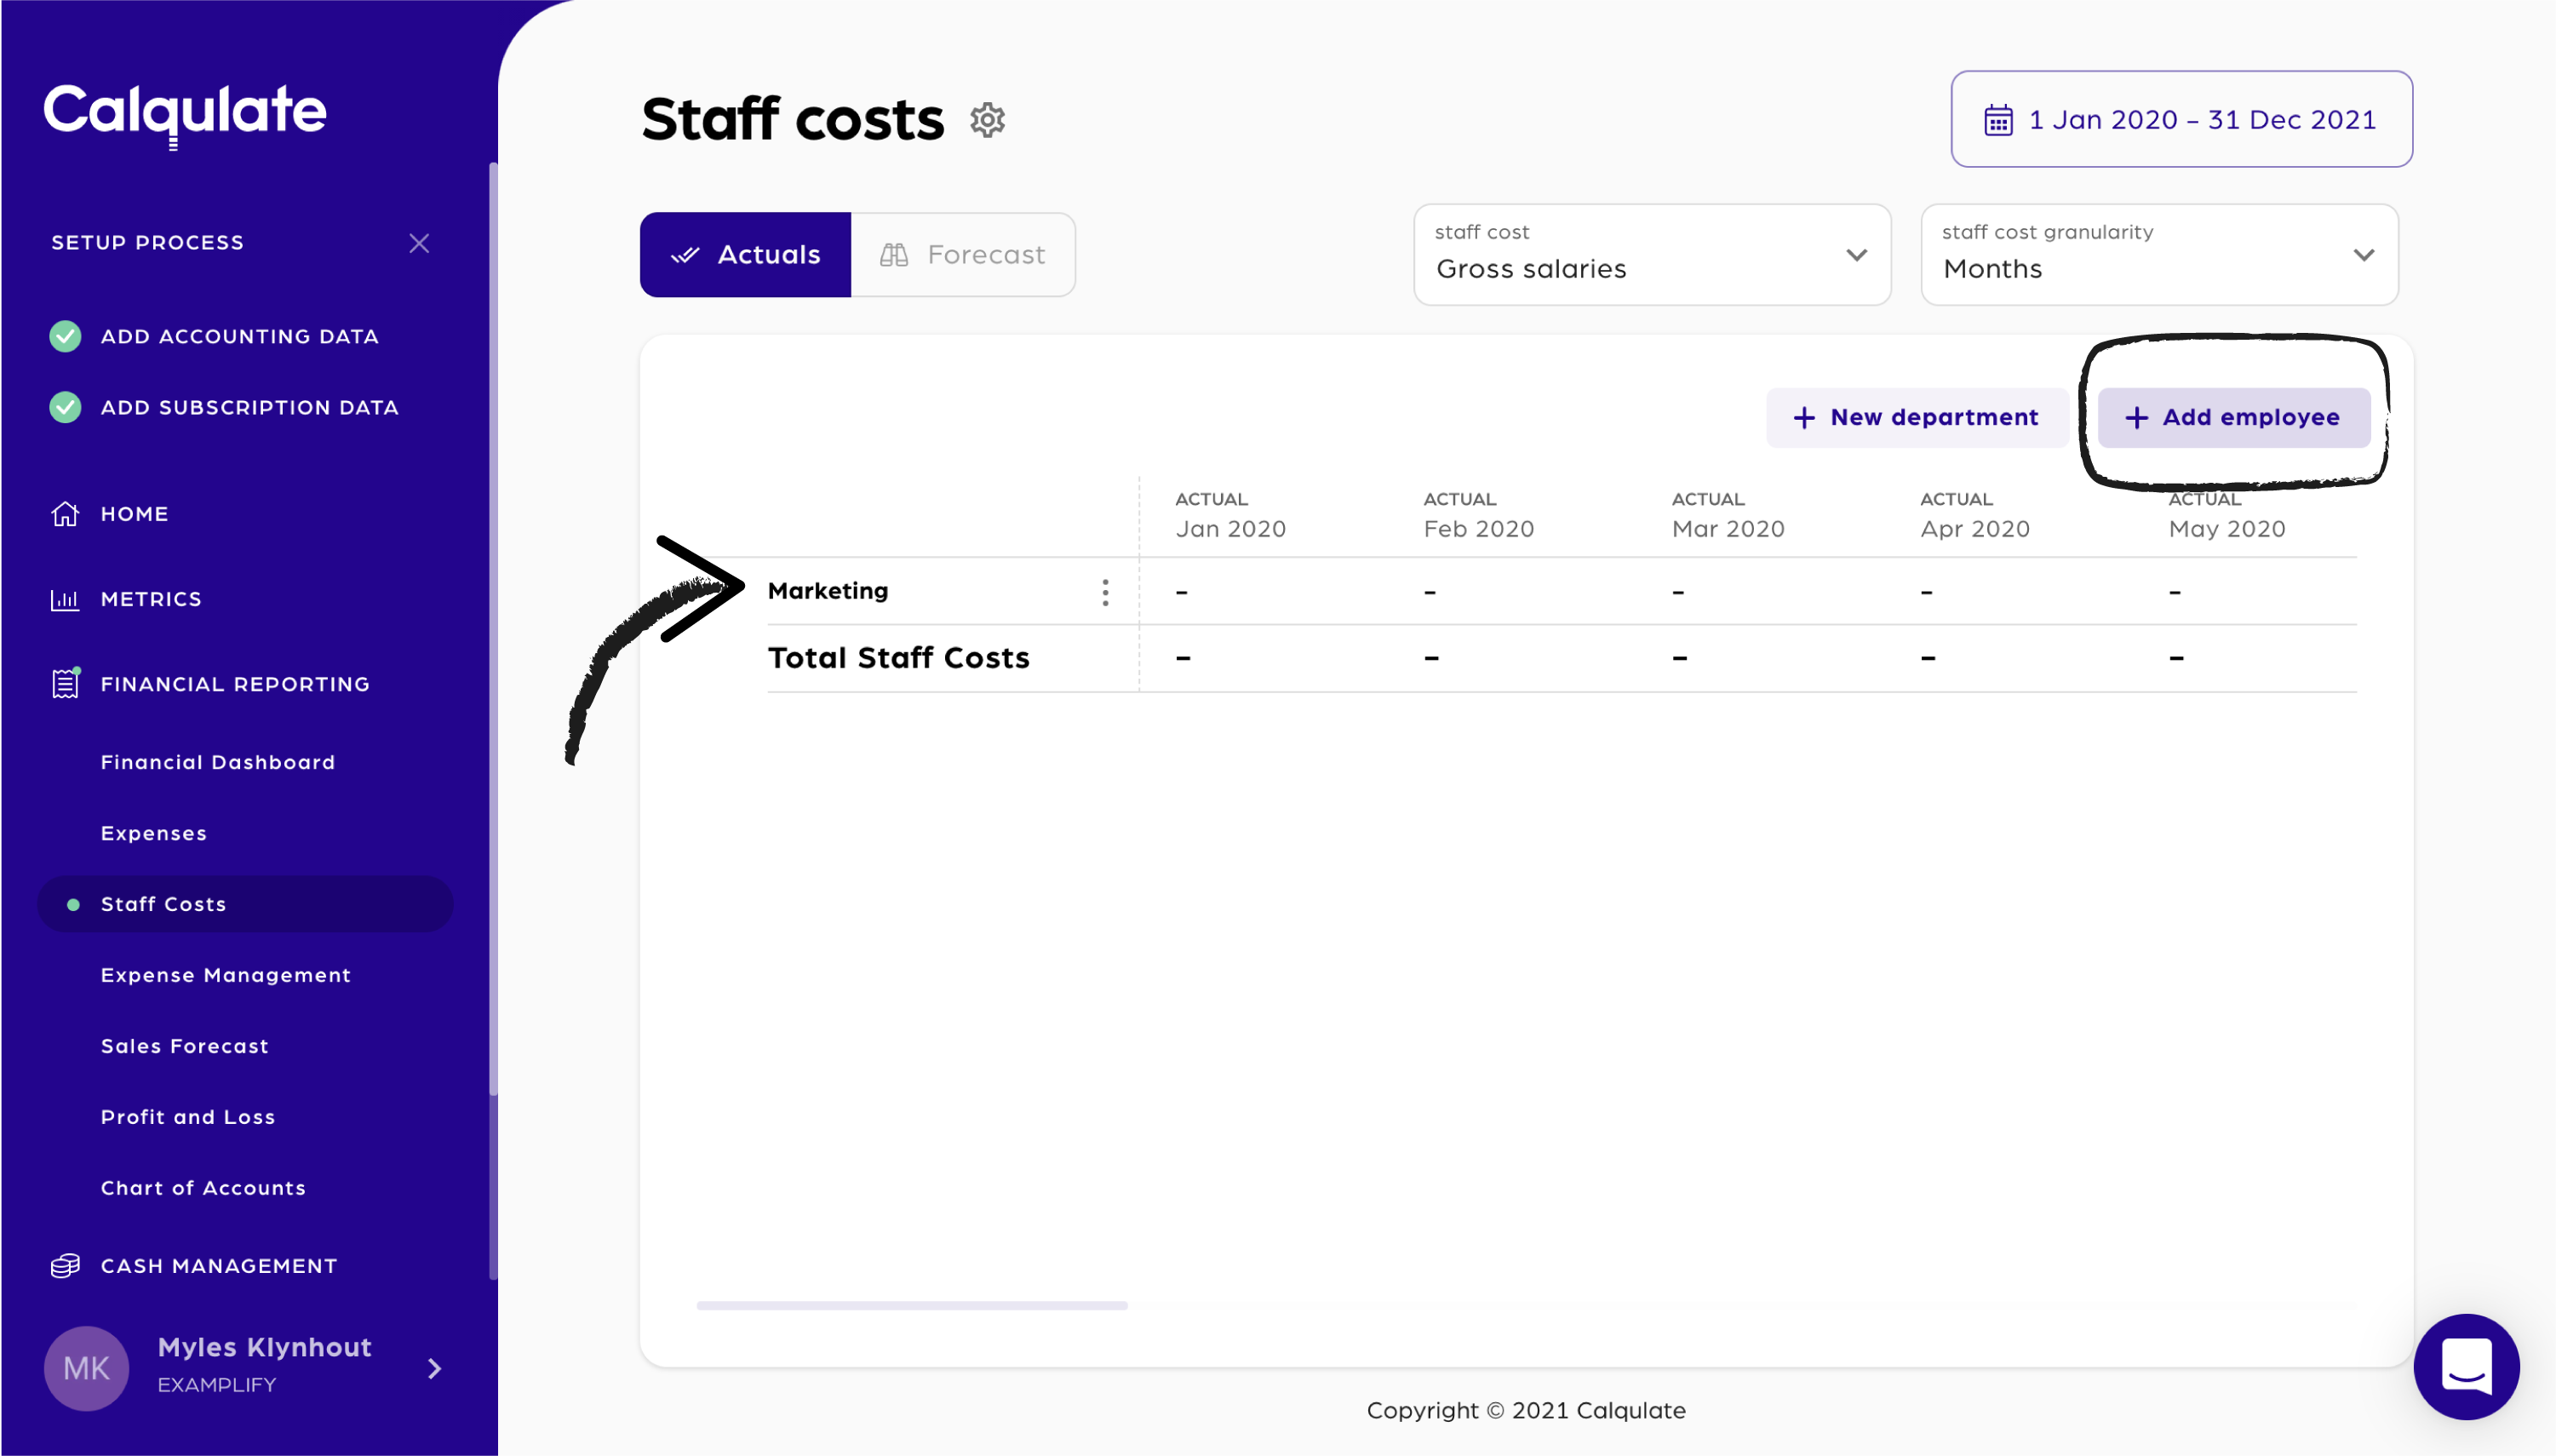This screenshot has height=1456, width=2556.
Task: Click the Home house icon
Action: (x=65, y=514)
